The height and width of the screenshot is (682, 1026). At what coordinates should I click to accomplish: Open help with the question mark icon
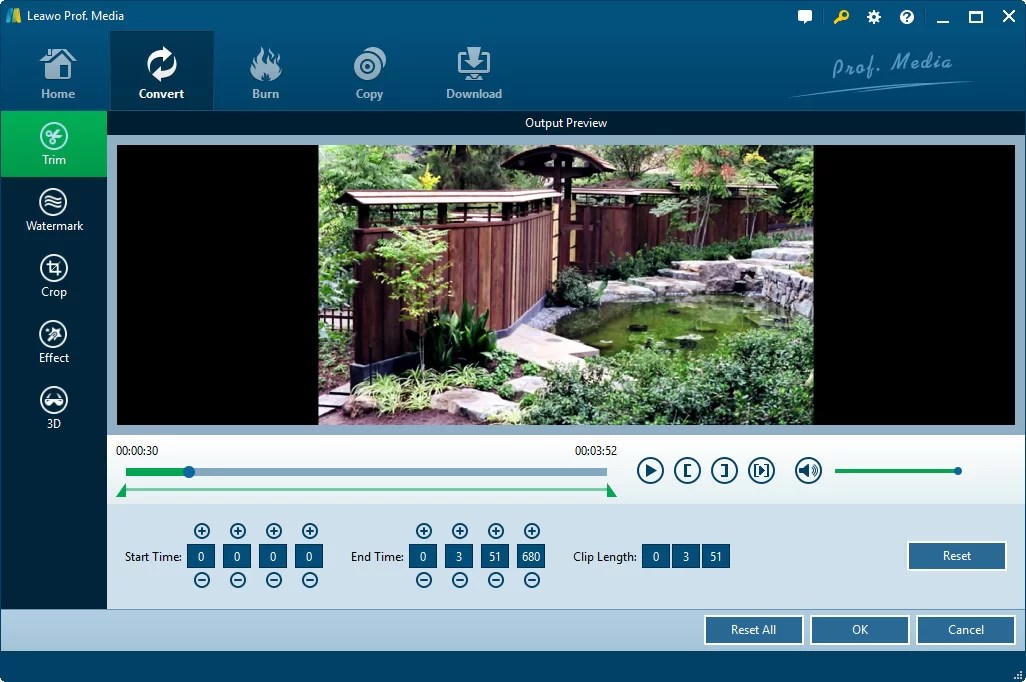[x=906, y=16]
